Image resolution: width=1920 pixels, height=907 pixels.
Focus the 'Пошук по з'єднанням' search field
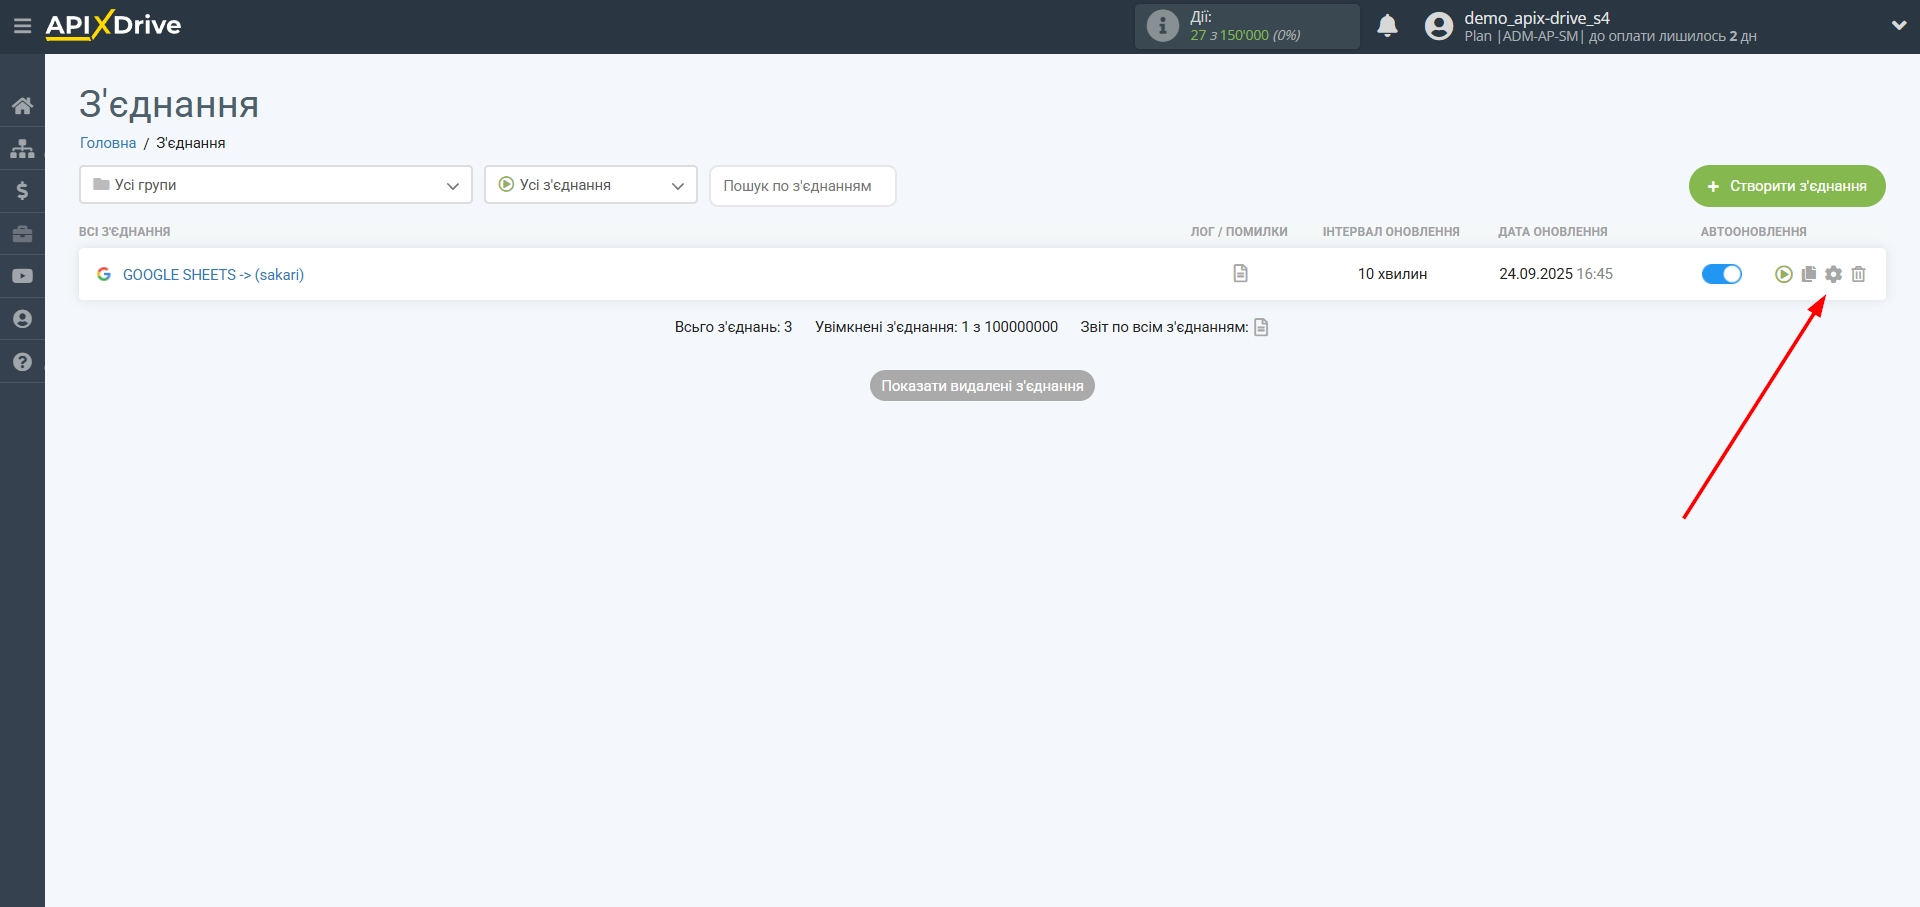[x=802, y=186]
